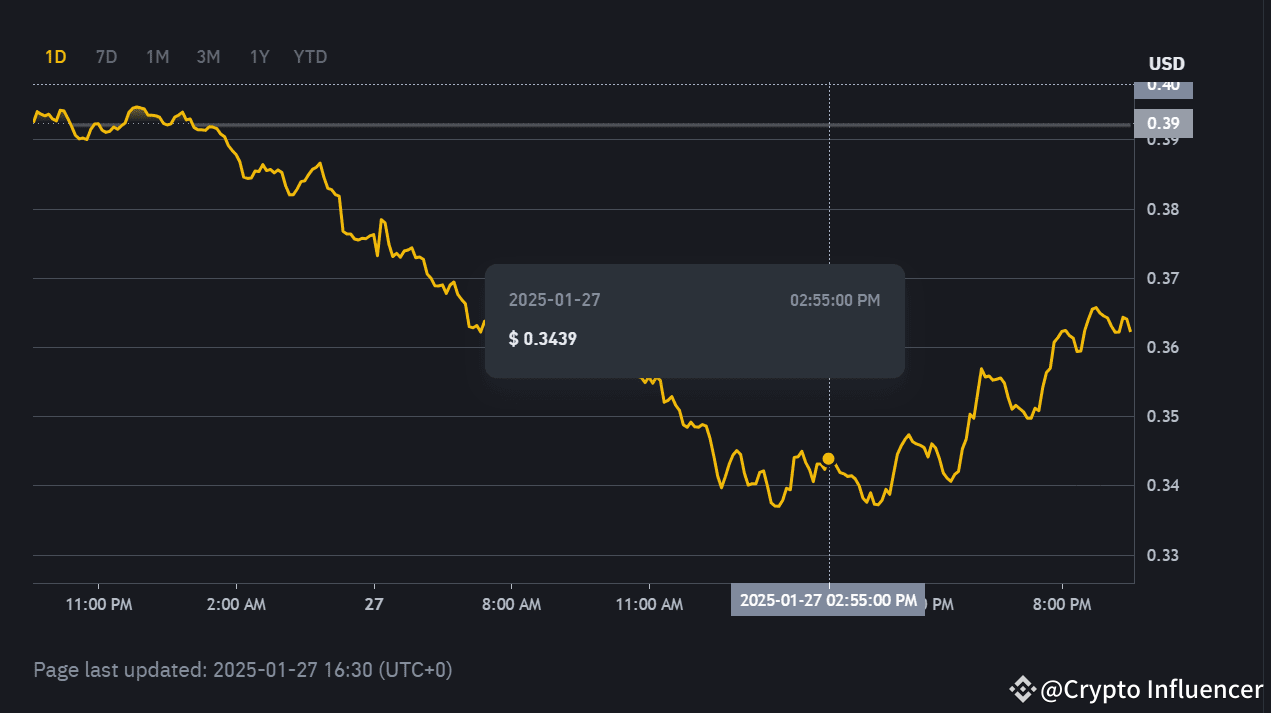1271x713 pixels.
Task: Click the 0.33 price axis label
Action: 1162,555
